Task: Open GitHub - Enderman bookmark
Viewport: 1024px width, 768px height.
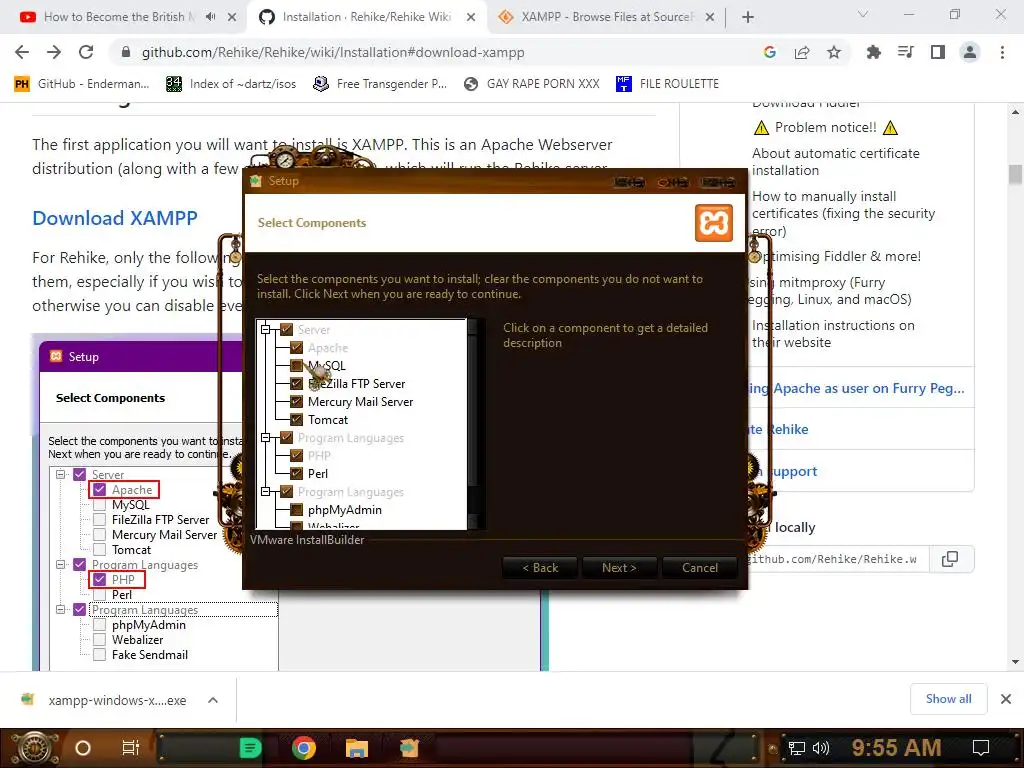Action: pos(82,84)
